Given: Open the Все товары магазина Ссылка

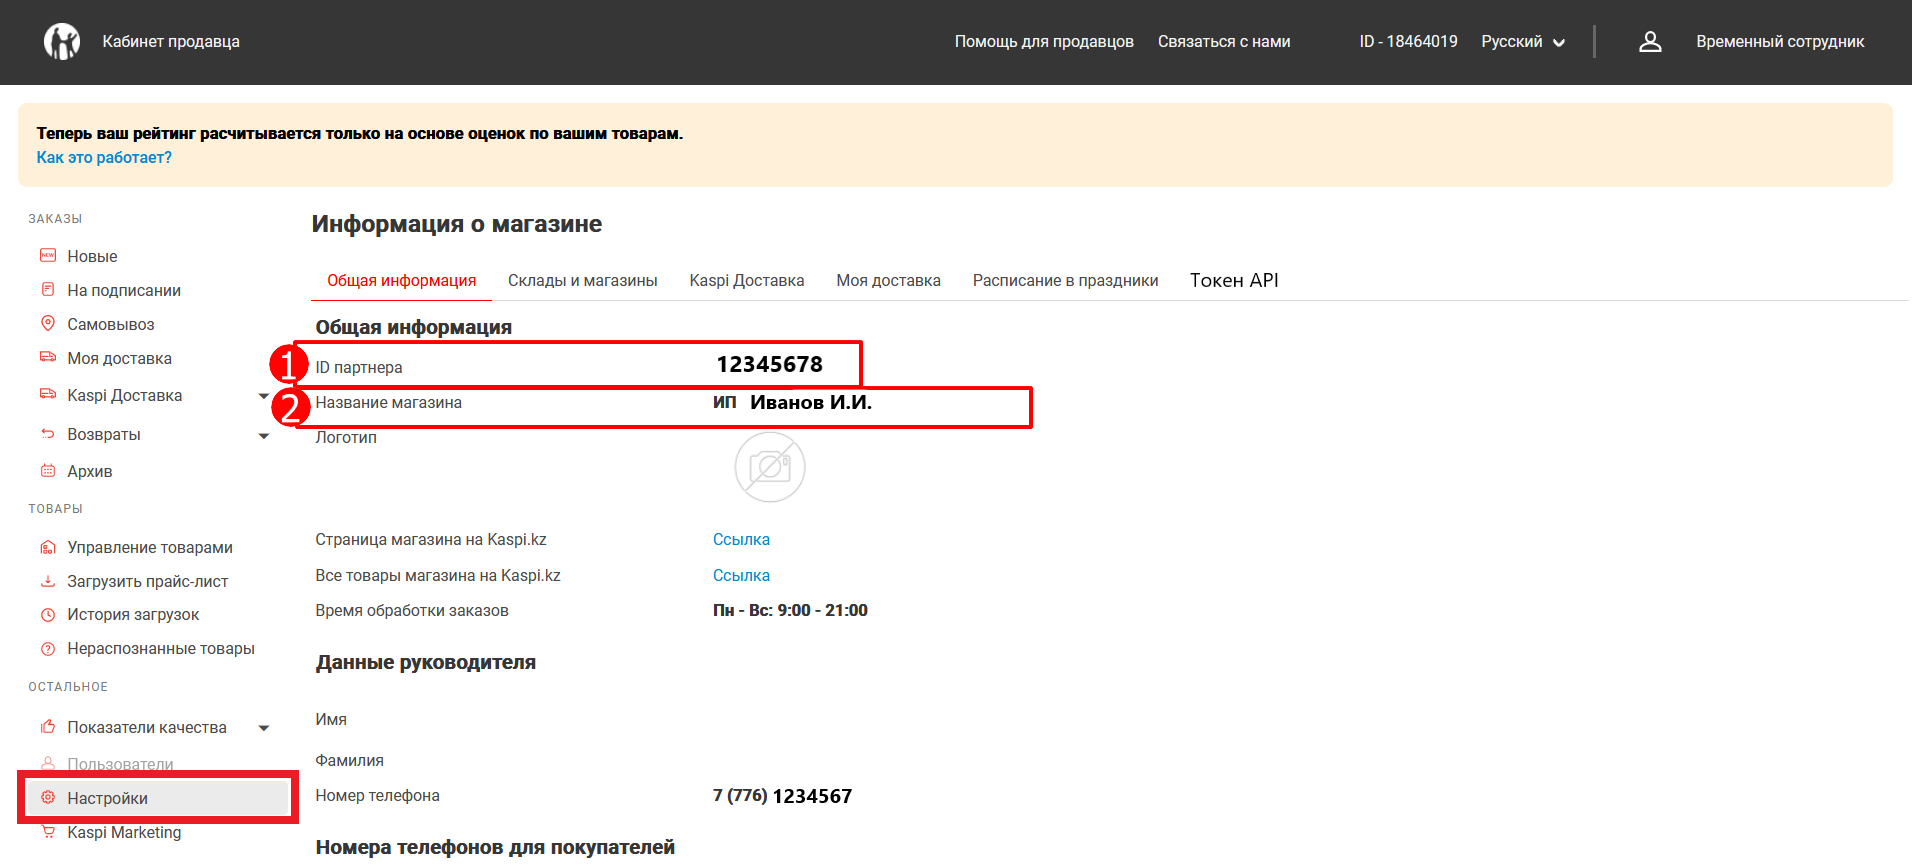Looking at the screenshot, I should click(741, 576).
